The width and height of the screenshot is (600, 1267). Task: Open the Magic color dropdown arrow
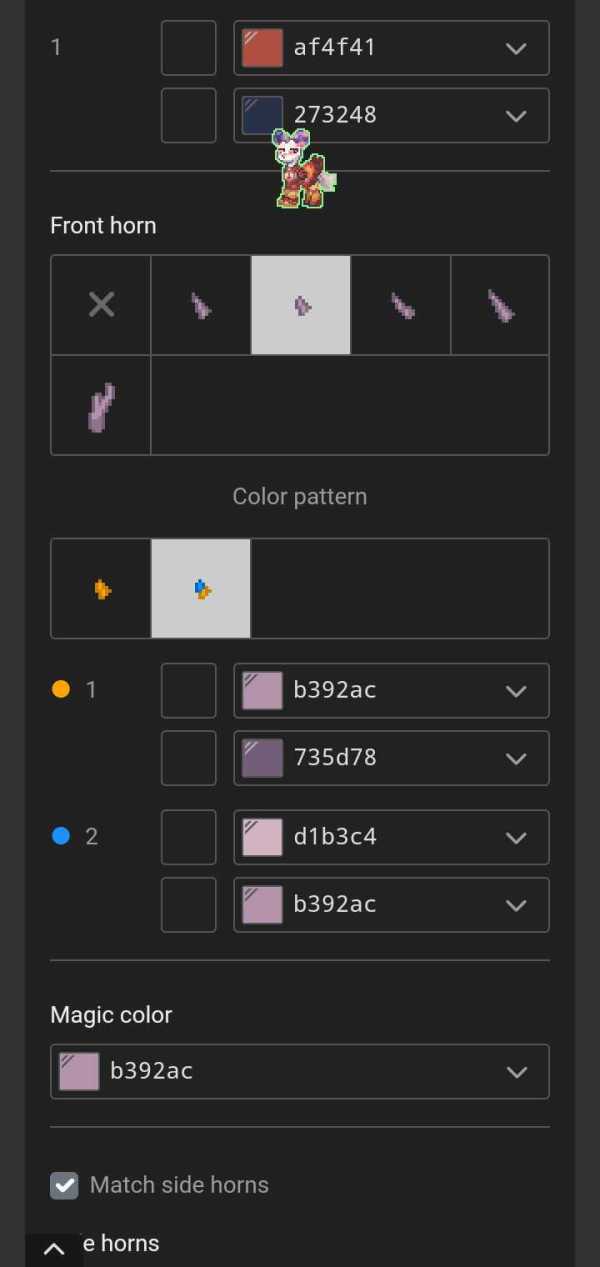[516, 1072]
